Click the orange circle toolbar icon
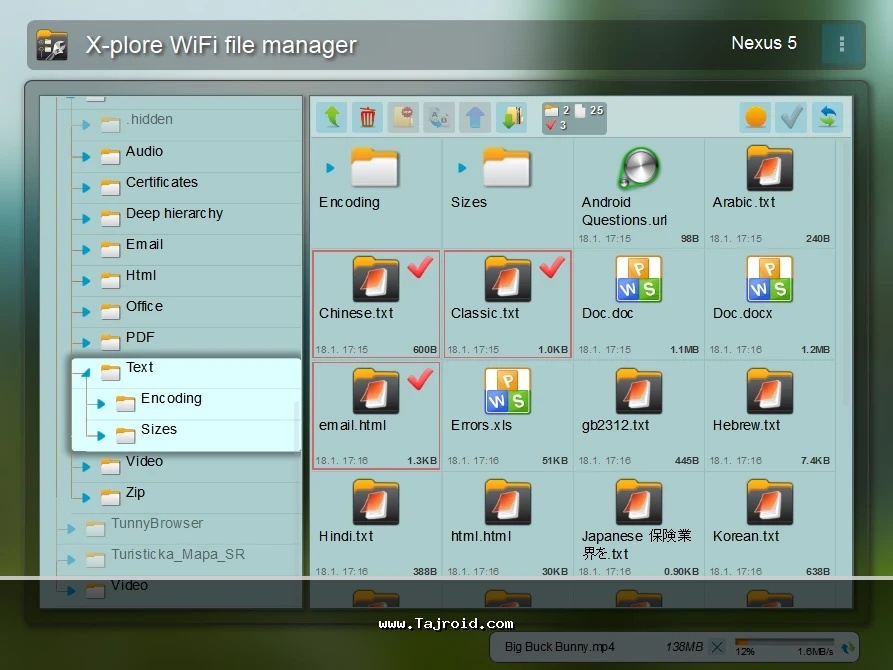 tap(756, 117)
